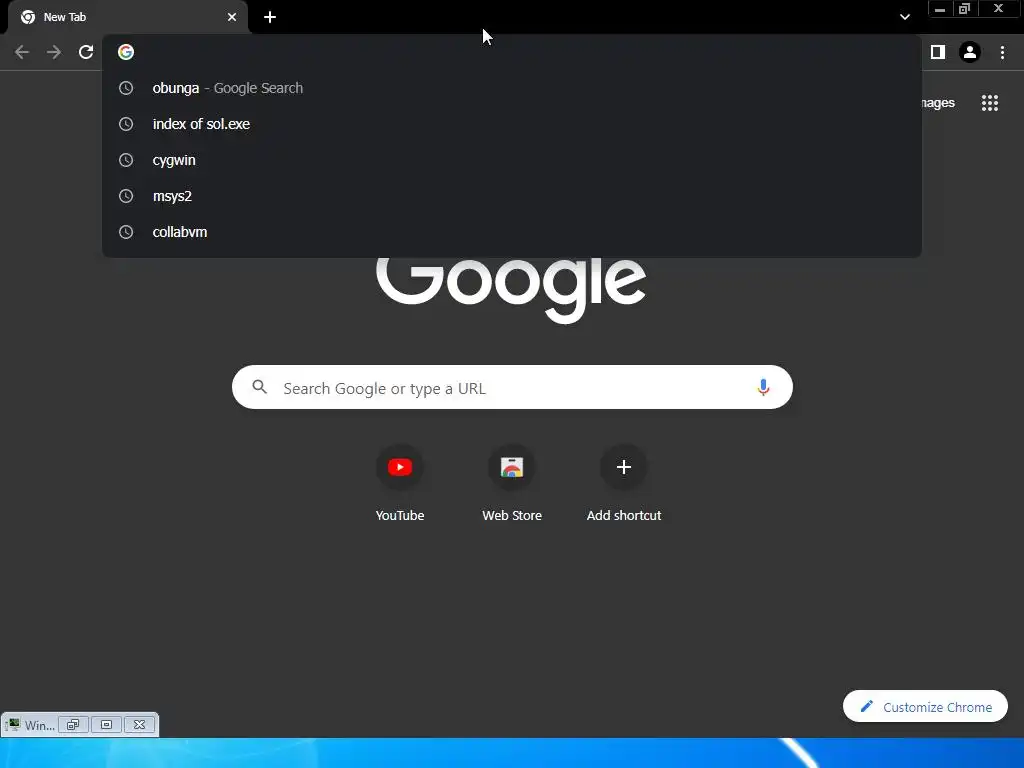Click the Add shortcut plus icon
This screenshot has height=768, width=1024.
[x=624, y=467]
